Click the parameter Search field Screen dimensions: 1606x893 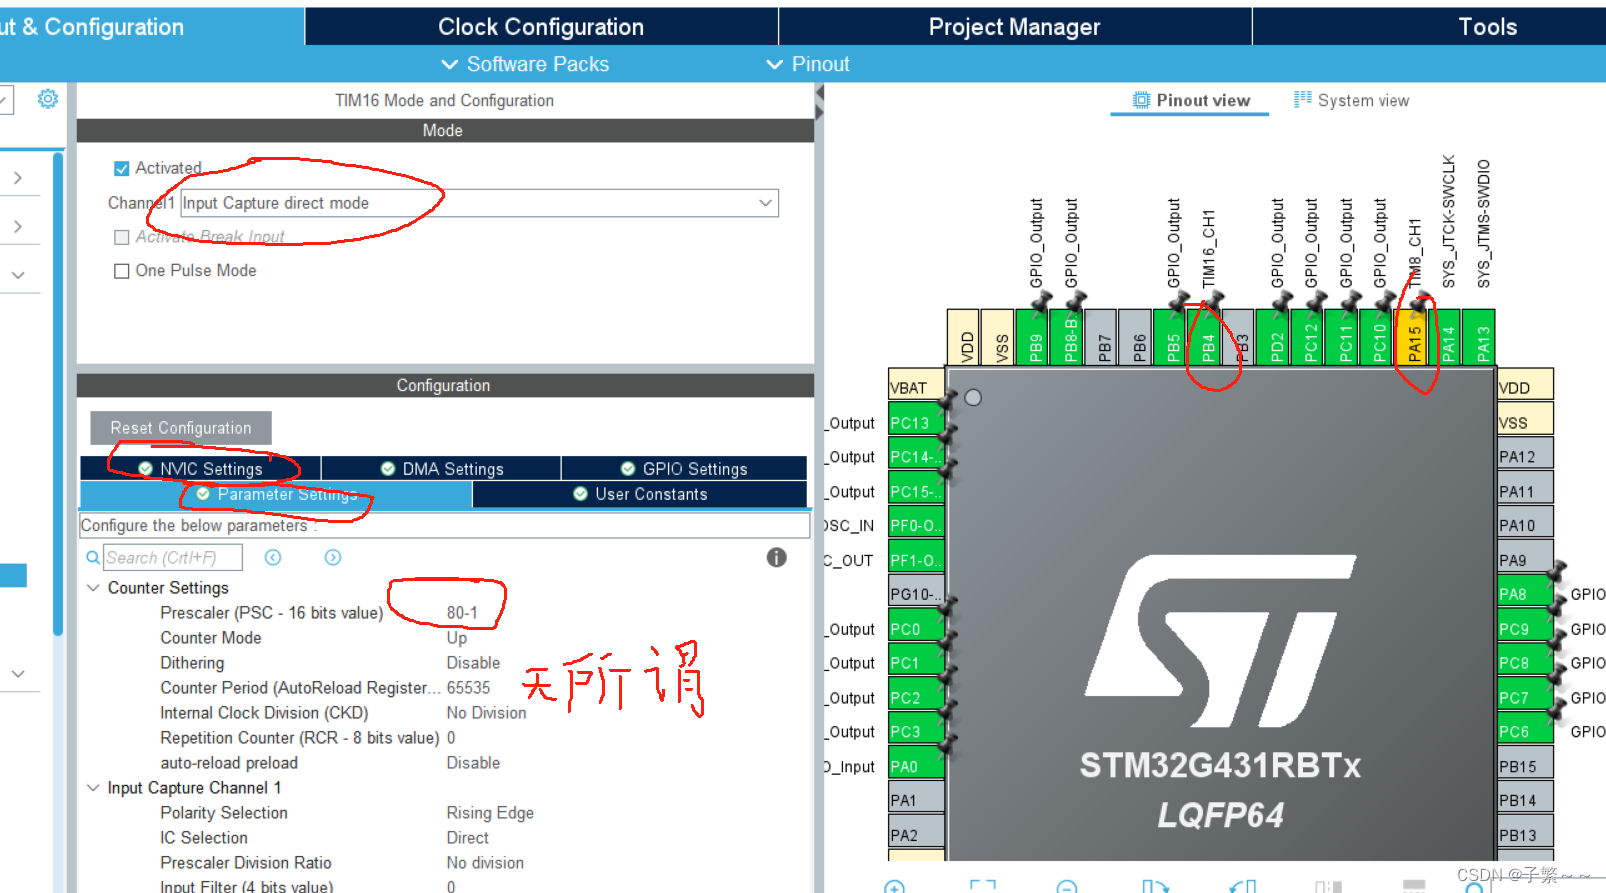tap(173, 558)
